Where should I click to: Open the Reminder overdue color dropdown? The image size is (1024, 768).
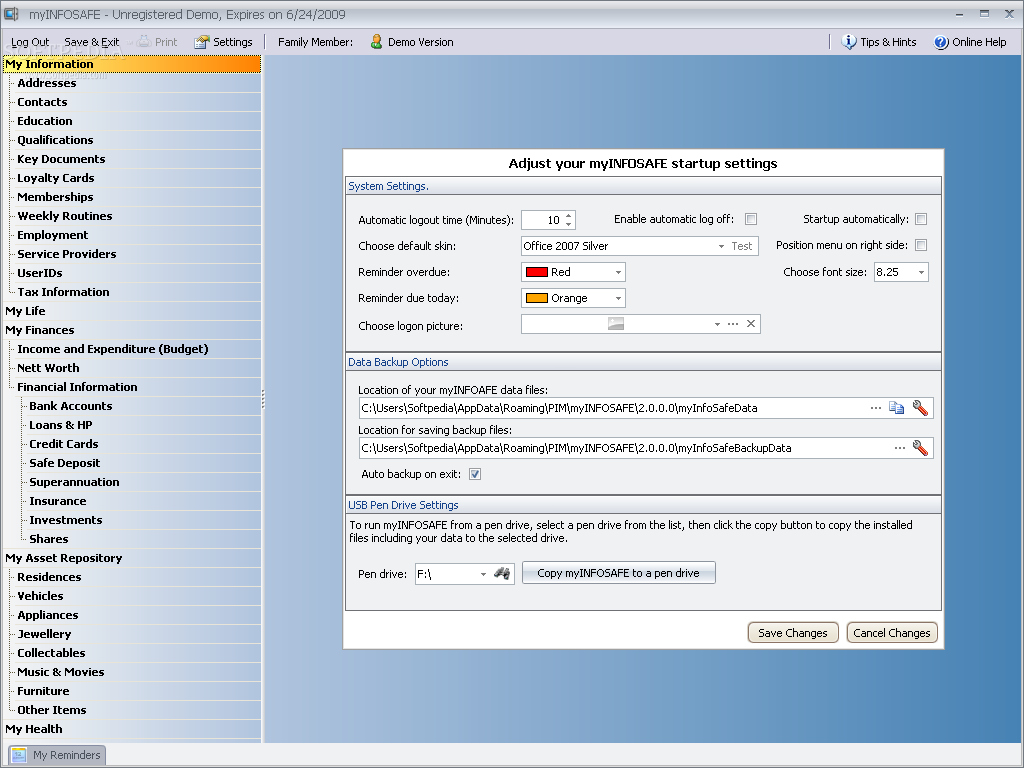[618, 272]
